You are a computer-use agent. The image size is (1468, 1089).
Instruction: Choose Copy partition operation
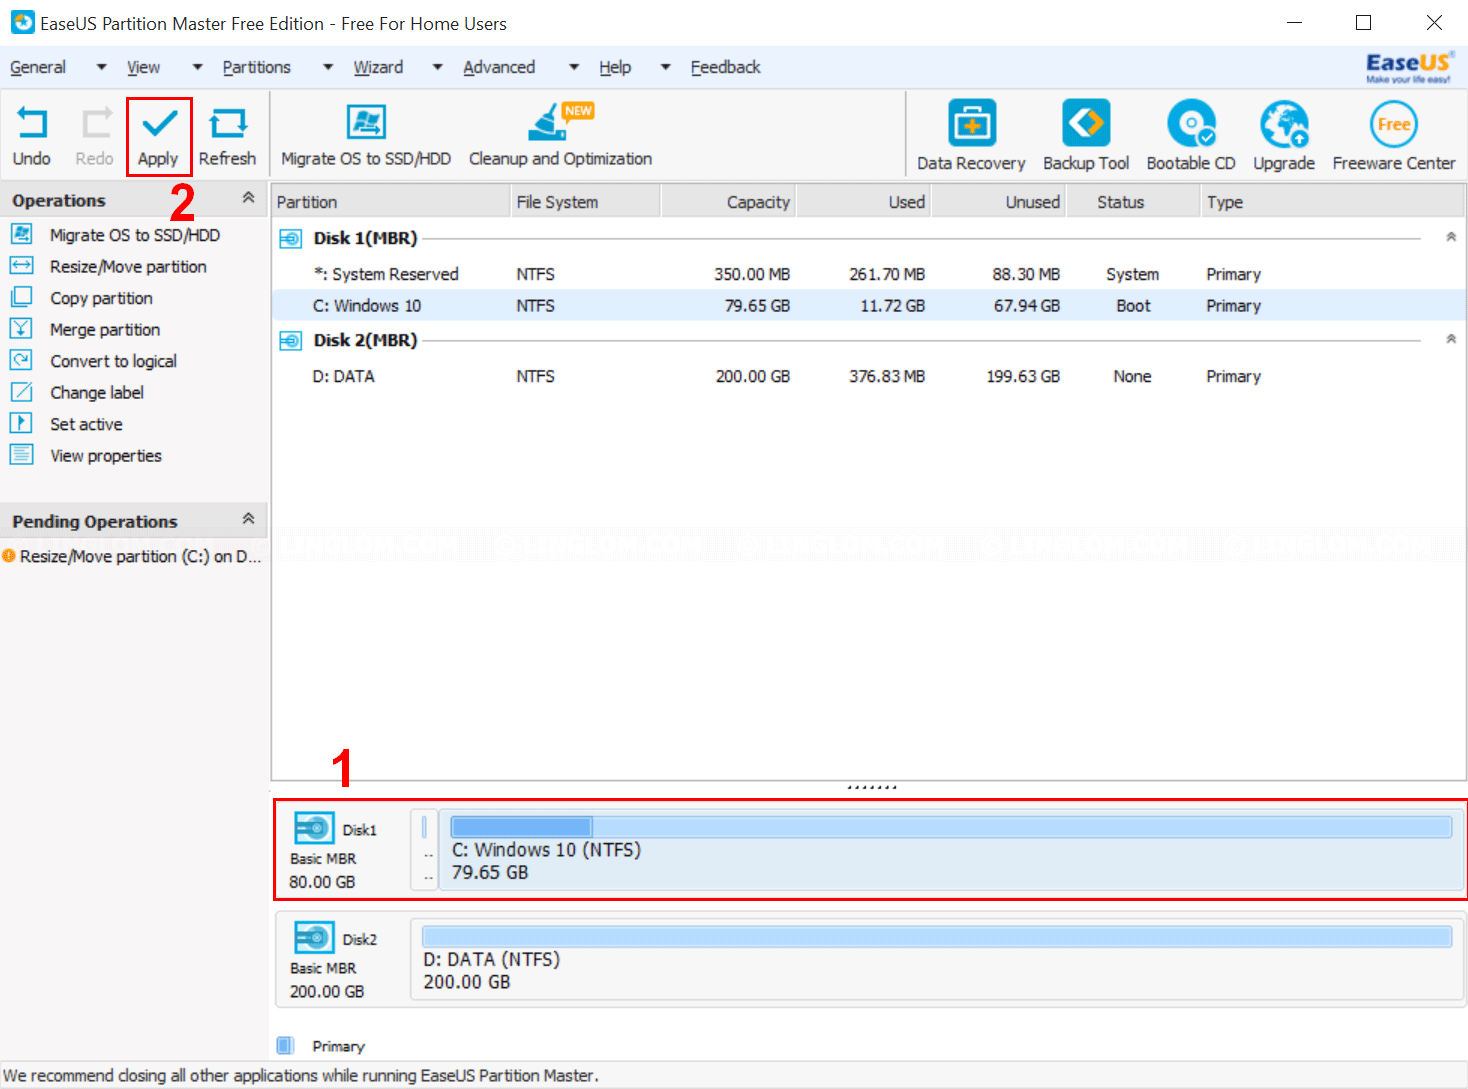pos(101,298)
